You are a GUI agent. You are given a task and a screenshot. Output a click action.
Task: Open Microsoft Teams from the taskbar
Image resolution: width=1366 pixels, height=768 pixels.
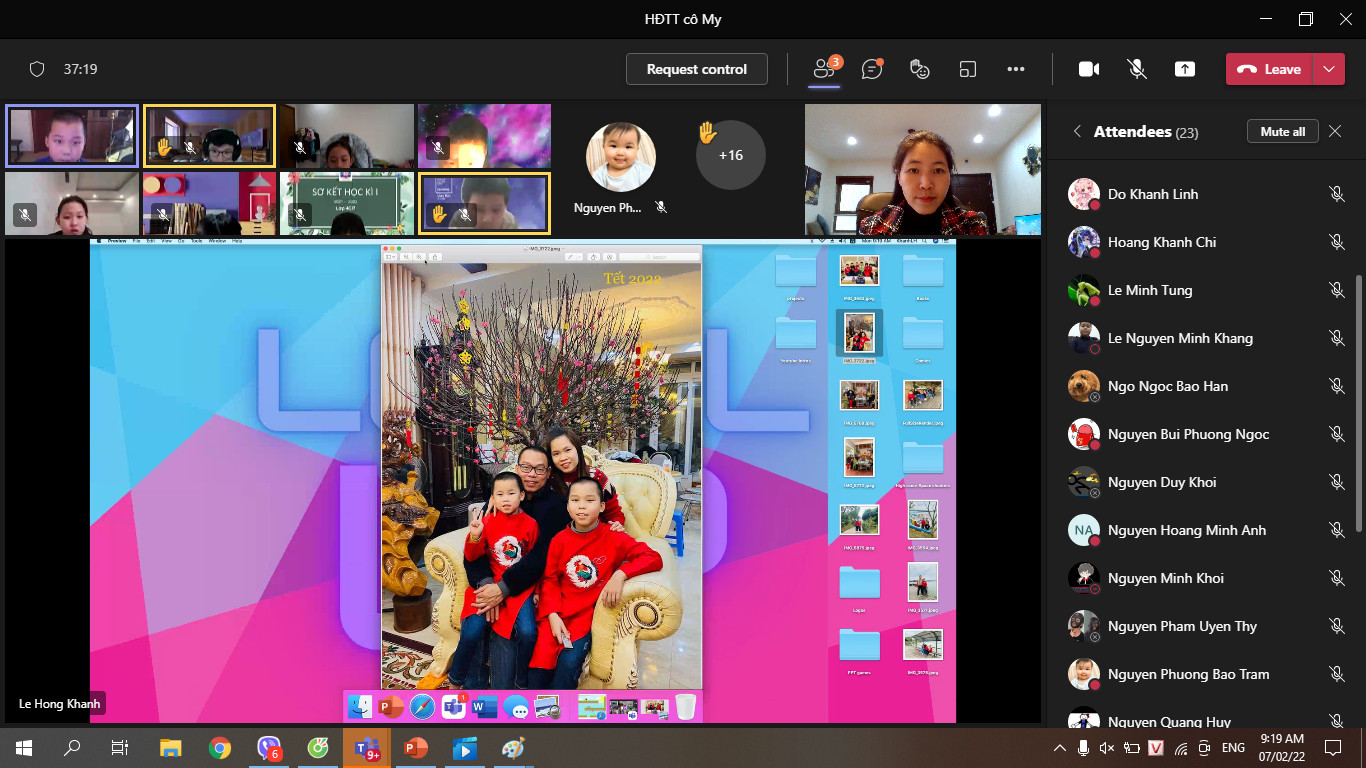tap(367, 748)
